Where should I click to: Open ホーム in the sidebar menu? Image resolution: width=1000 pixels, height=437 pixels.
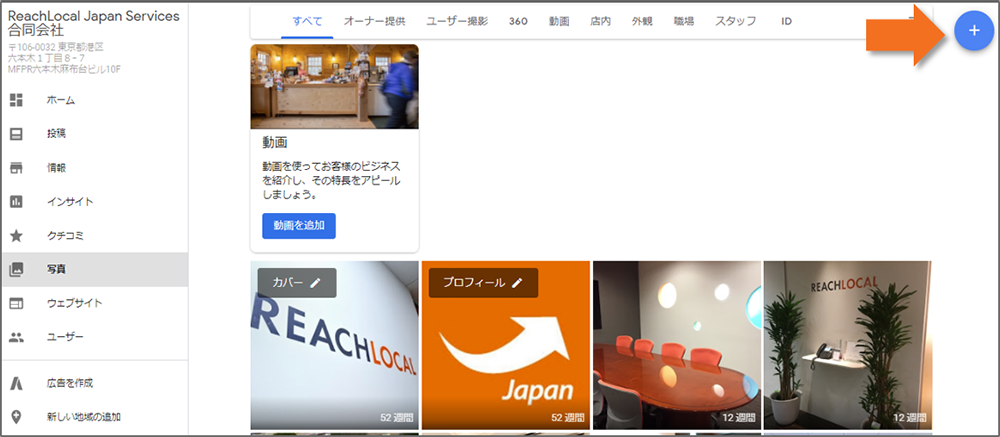click(94, 100)
